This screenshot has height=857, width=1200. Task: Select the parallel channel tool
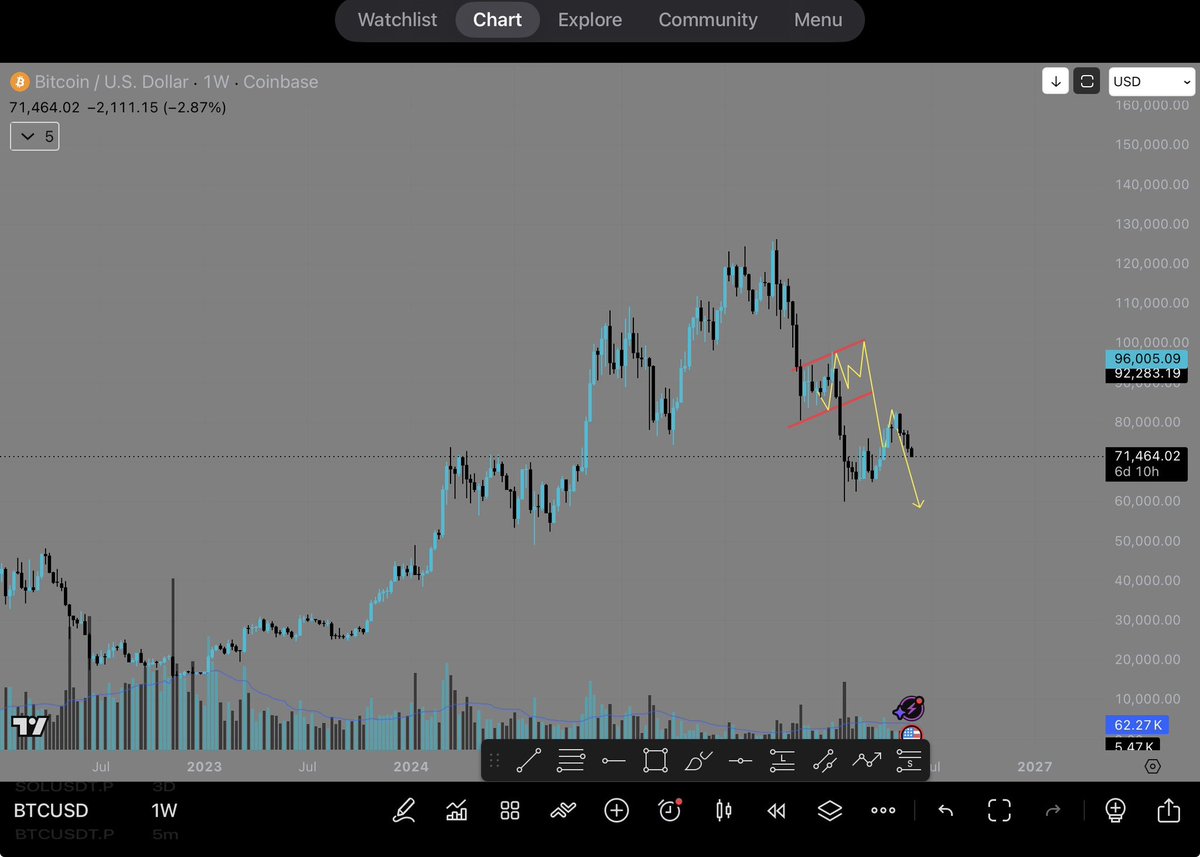(x=824, y=761)
